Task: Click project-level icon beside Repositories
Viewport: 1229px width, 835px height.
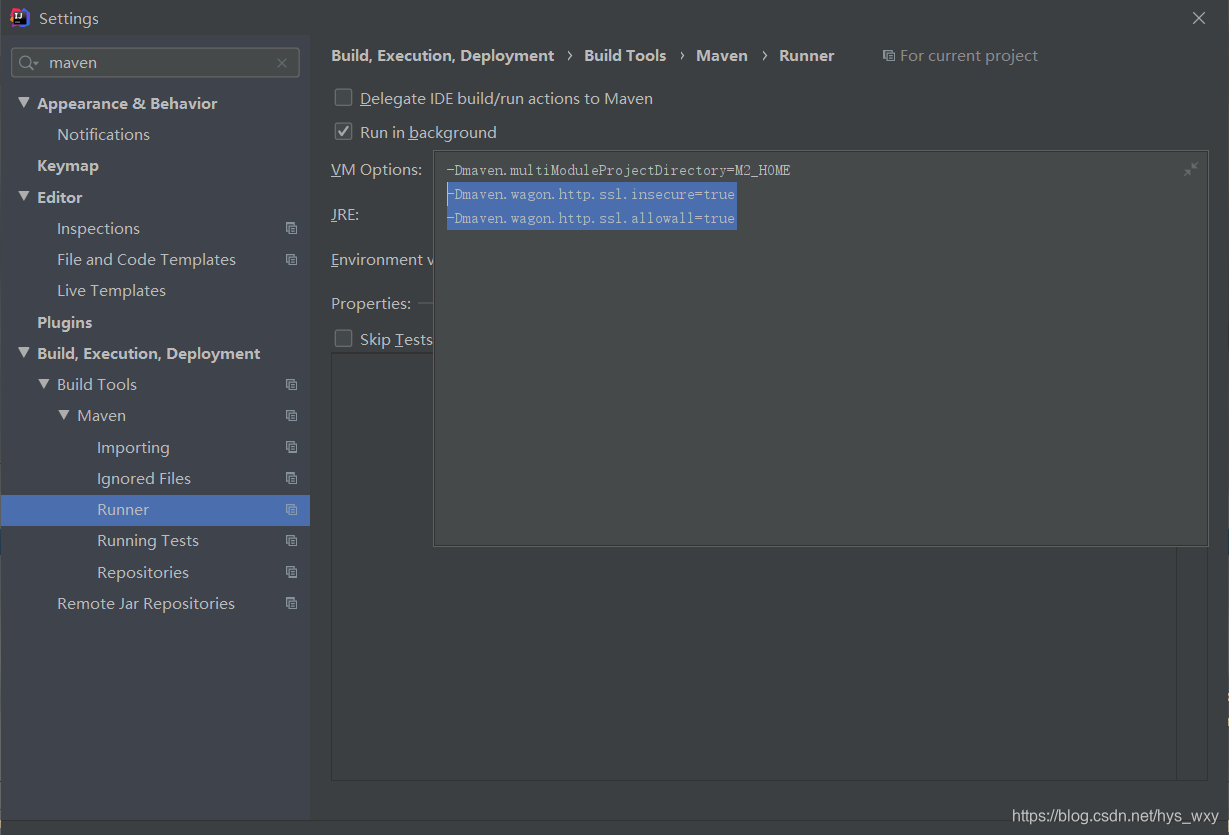Action: pos(291,573)
